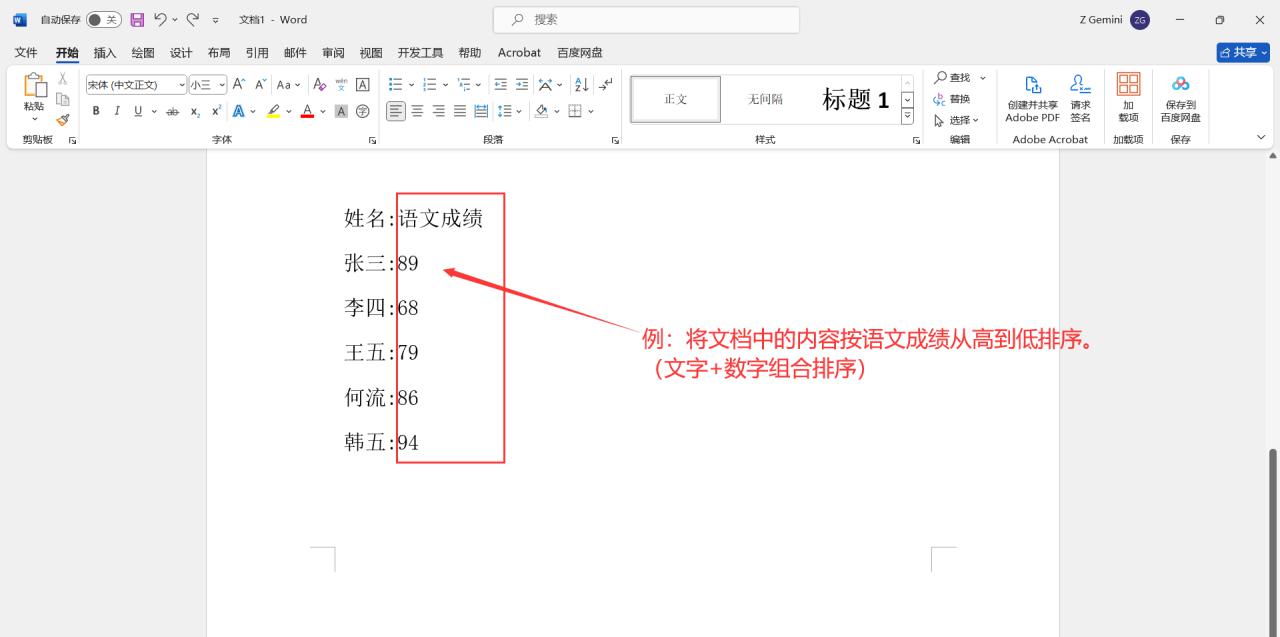Click the Justify alignment icon
The height and width of the screenshot is (637, 1280).
460,111
